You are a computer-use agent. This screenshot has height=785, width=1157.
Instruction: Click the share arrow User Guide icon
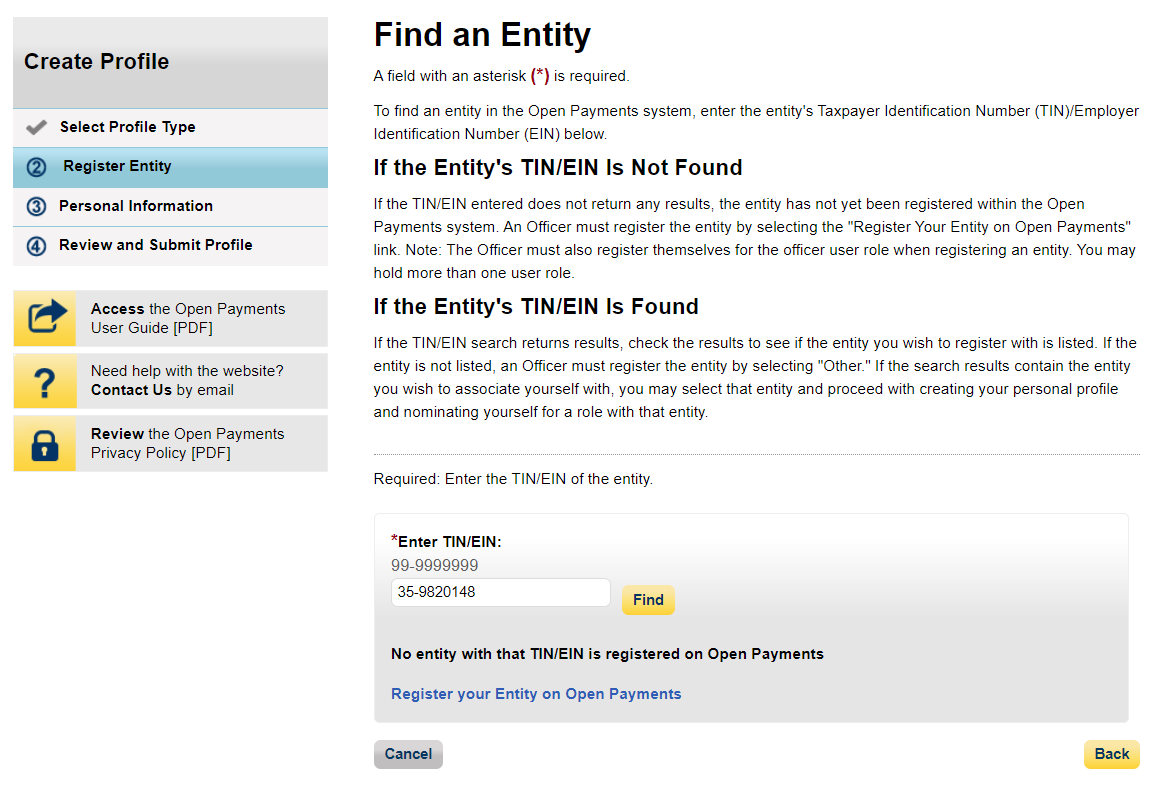[45, 318]
